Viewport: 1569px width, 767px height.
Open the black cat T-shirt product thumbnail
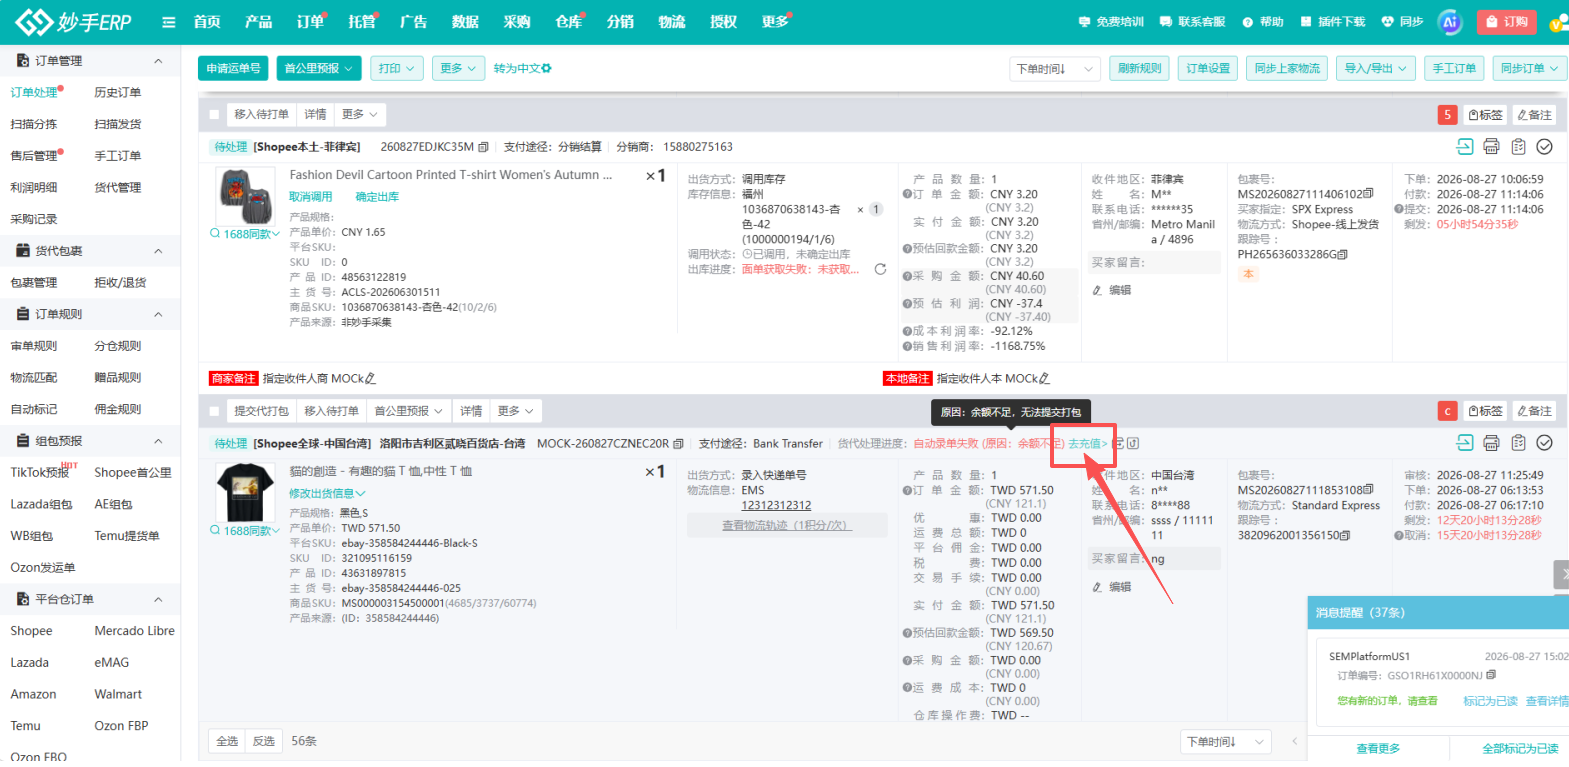245,493
